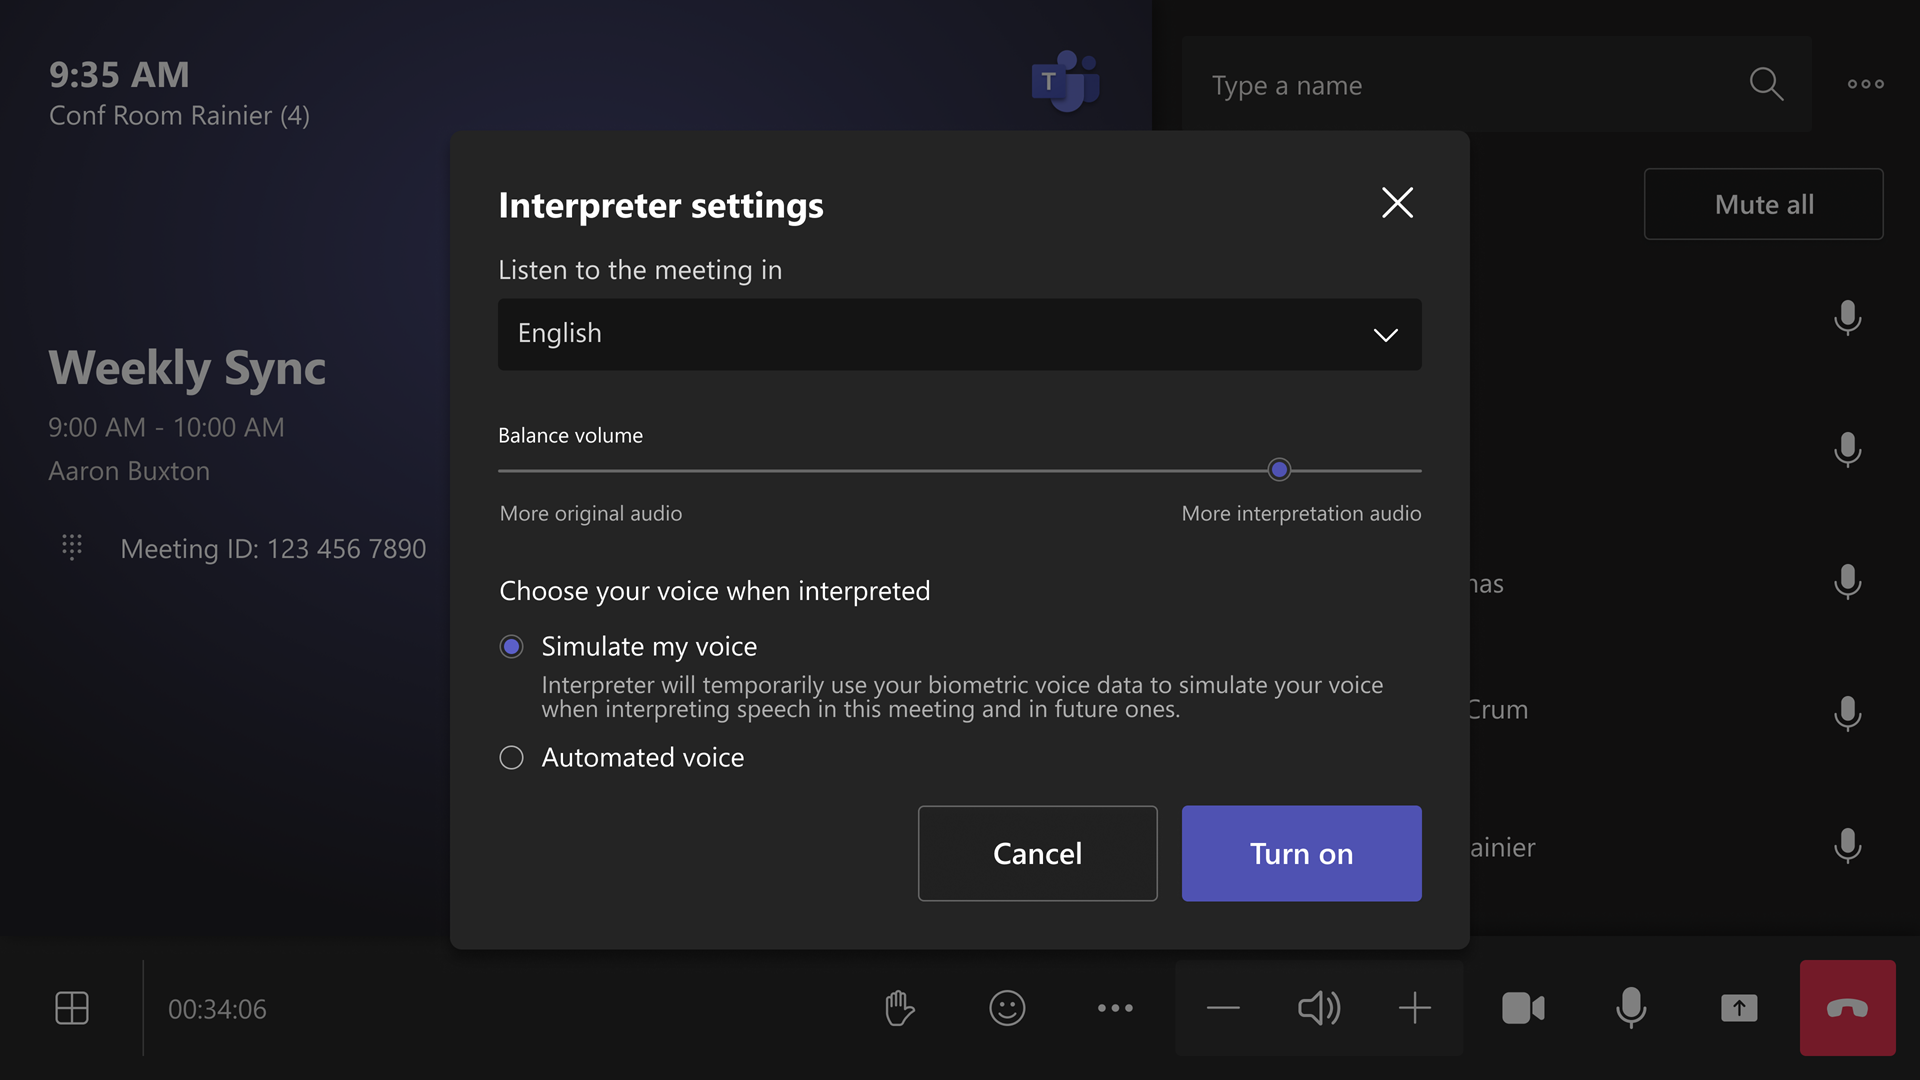Open the more options menu in the call controls
Image resolution: width=1920 pixels, height=1080 pixels.
pyautogui.click(x=1115, y=1008)
